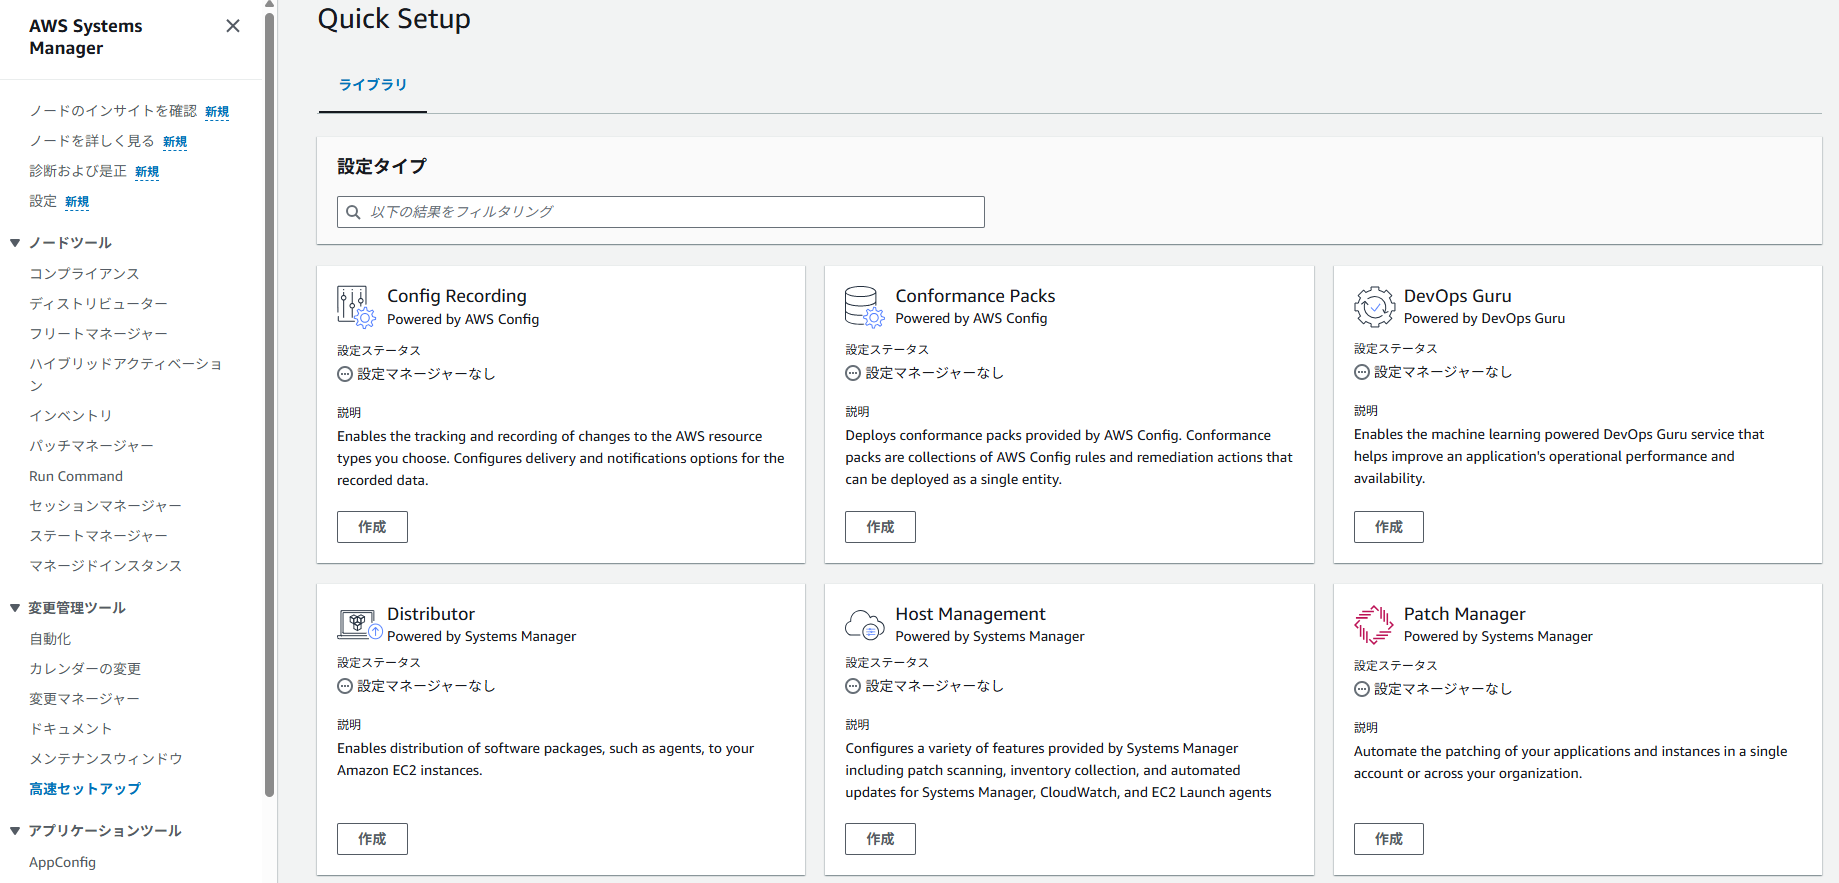Screen dimensions: 1839x883
Task: Click the Config Recording card icon
Action: 356,306
